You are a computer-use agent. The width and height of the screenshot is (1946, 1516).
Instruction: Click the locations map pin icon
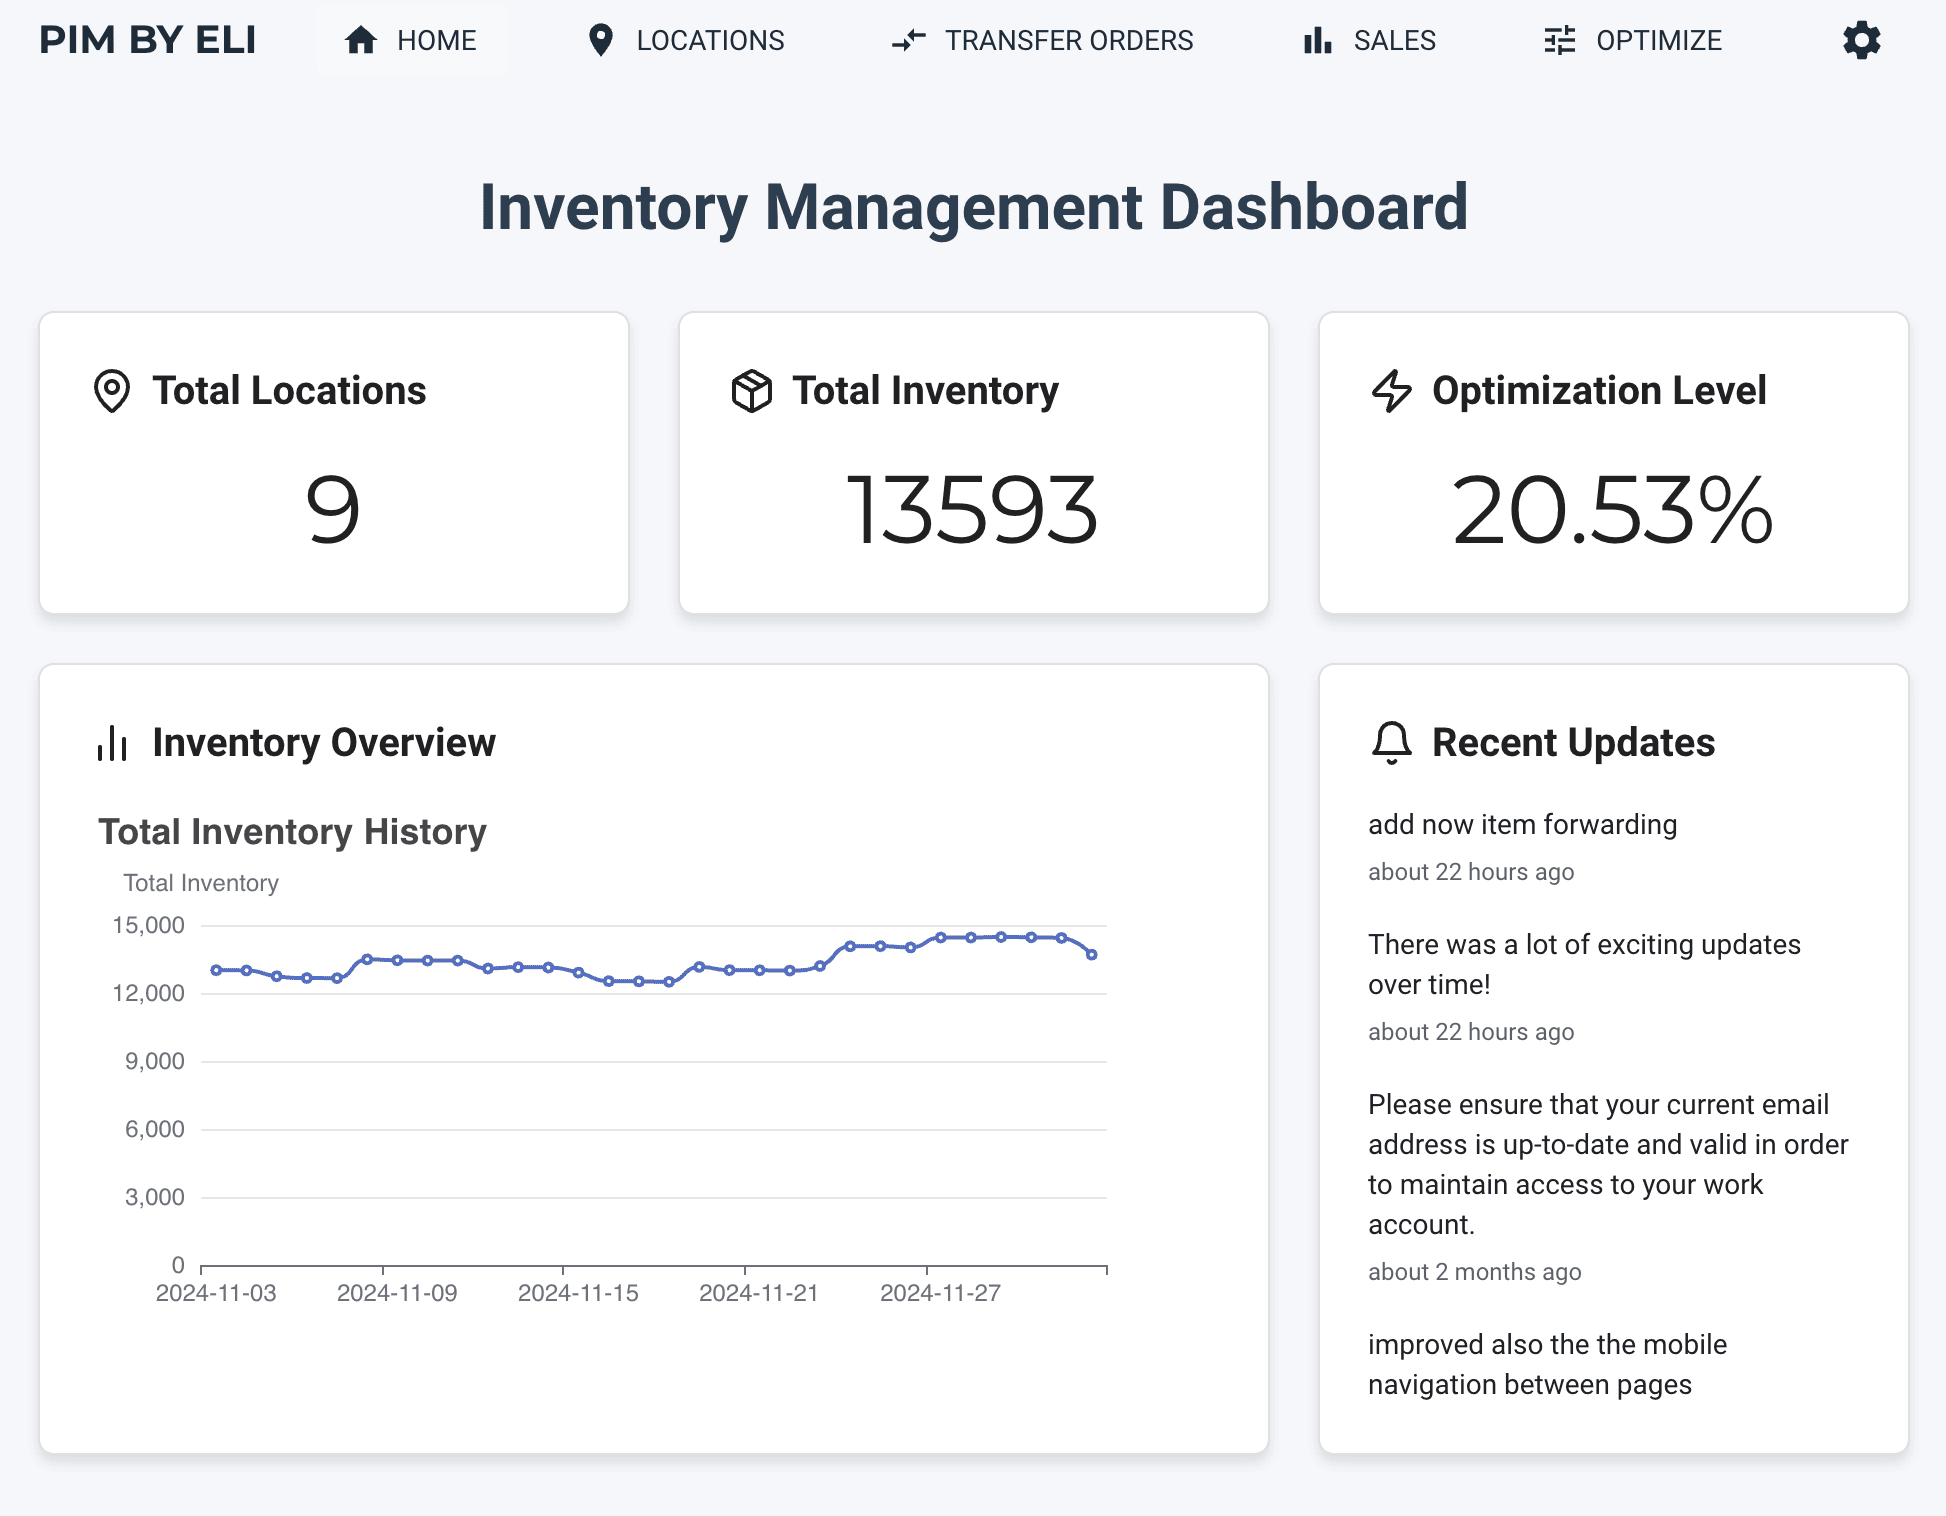click(x=600, y=41)
